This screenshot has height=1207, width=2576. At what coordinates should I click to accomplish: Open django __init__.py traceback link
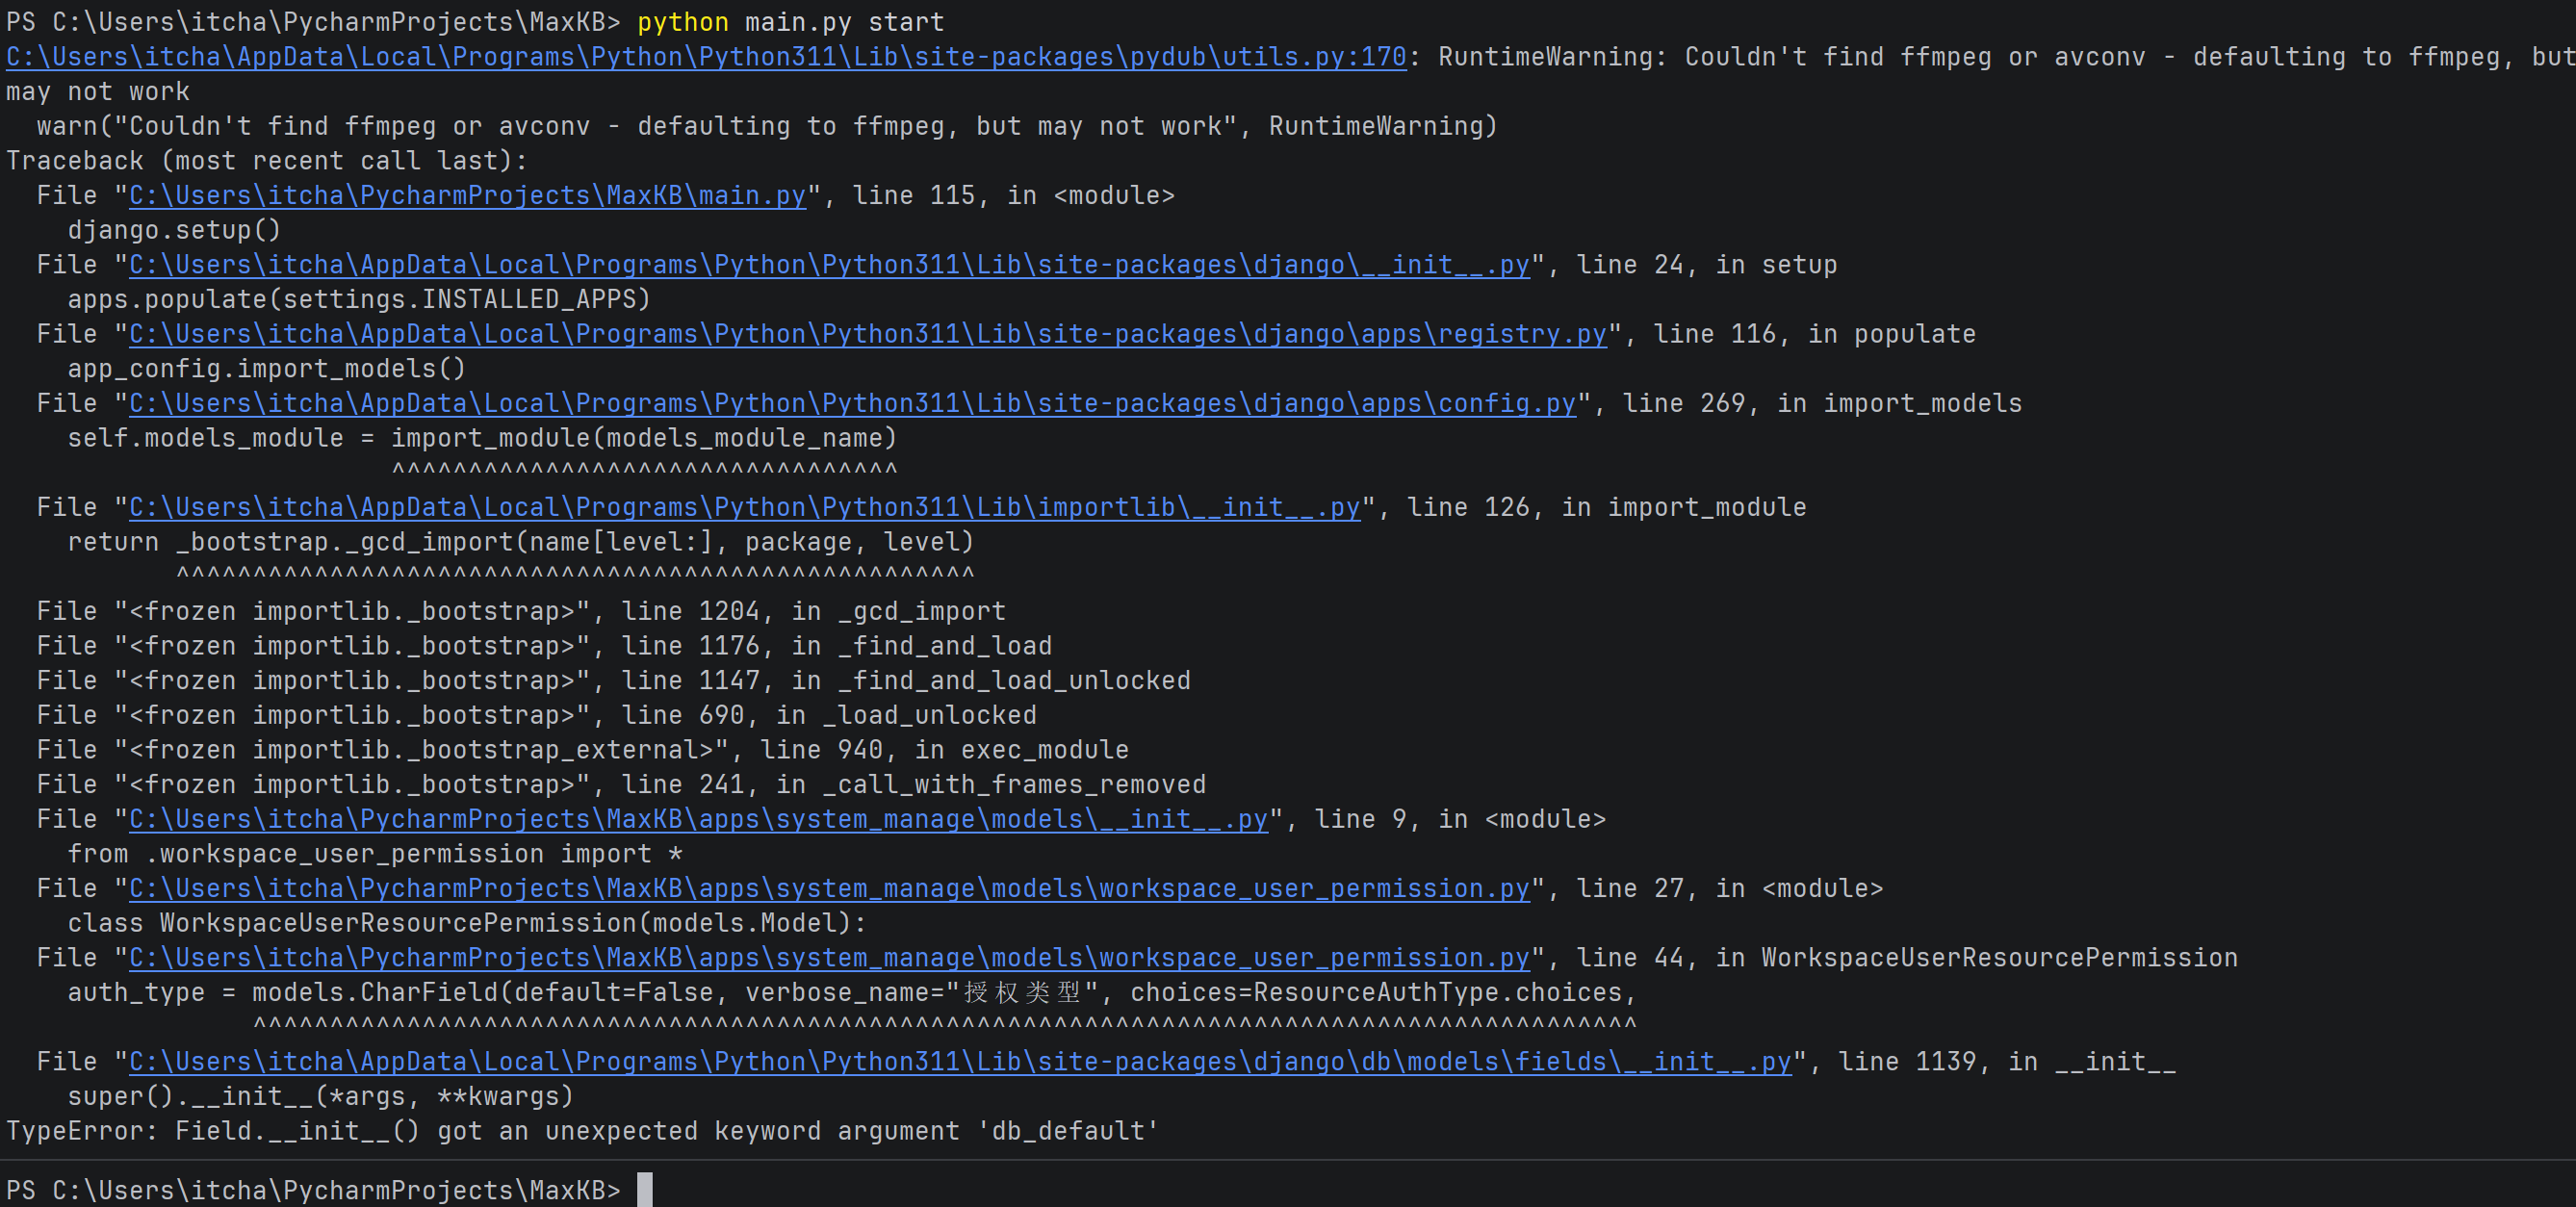829,265
